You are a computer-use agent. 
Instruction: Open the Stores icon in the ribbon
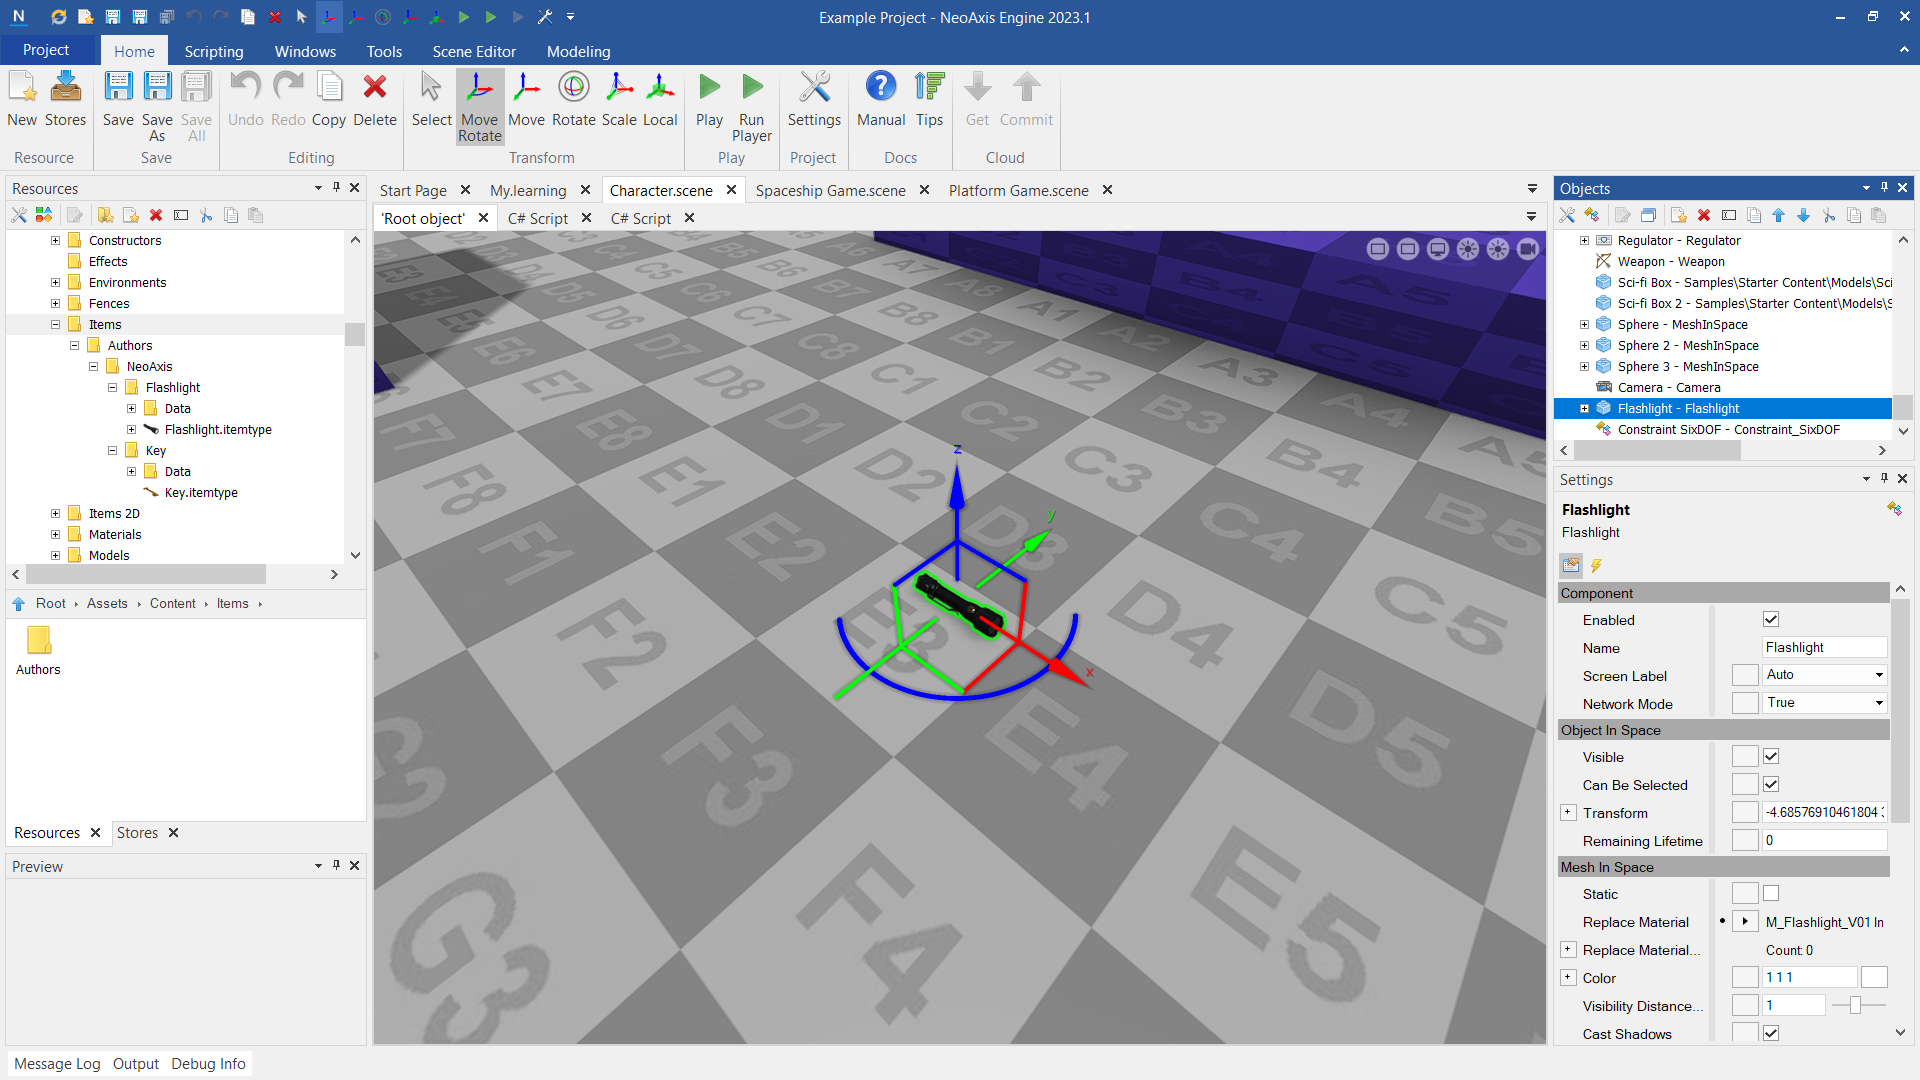66,98
